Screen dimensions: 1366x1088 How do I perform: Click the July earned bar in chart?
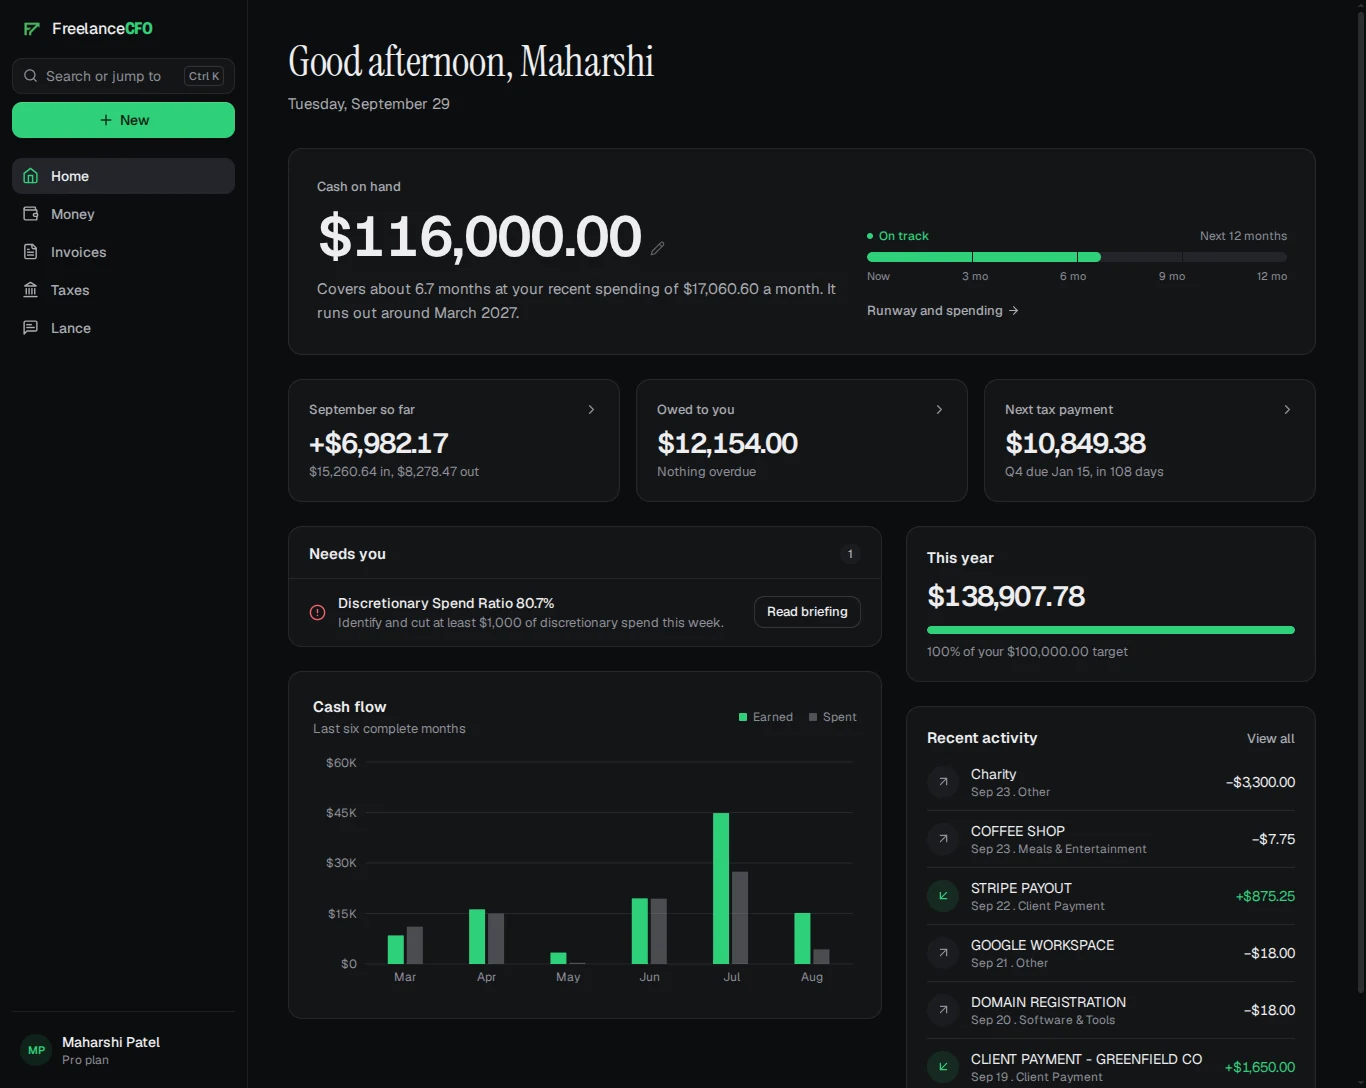point(721,888)
